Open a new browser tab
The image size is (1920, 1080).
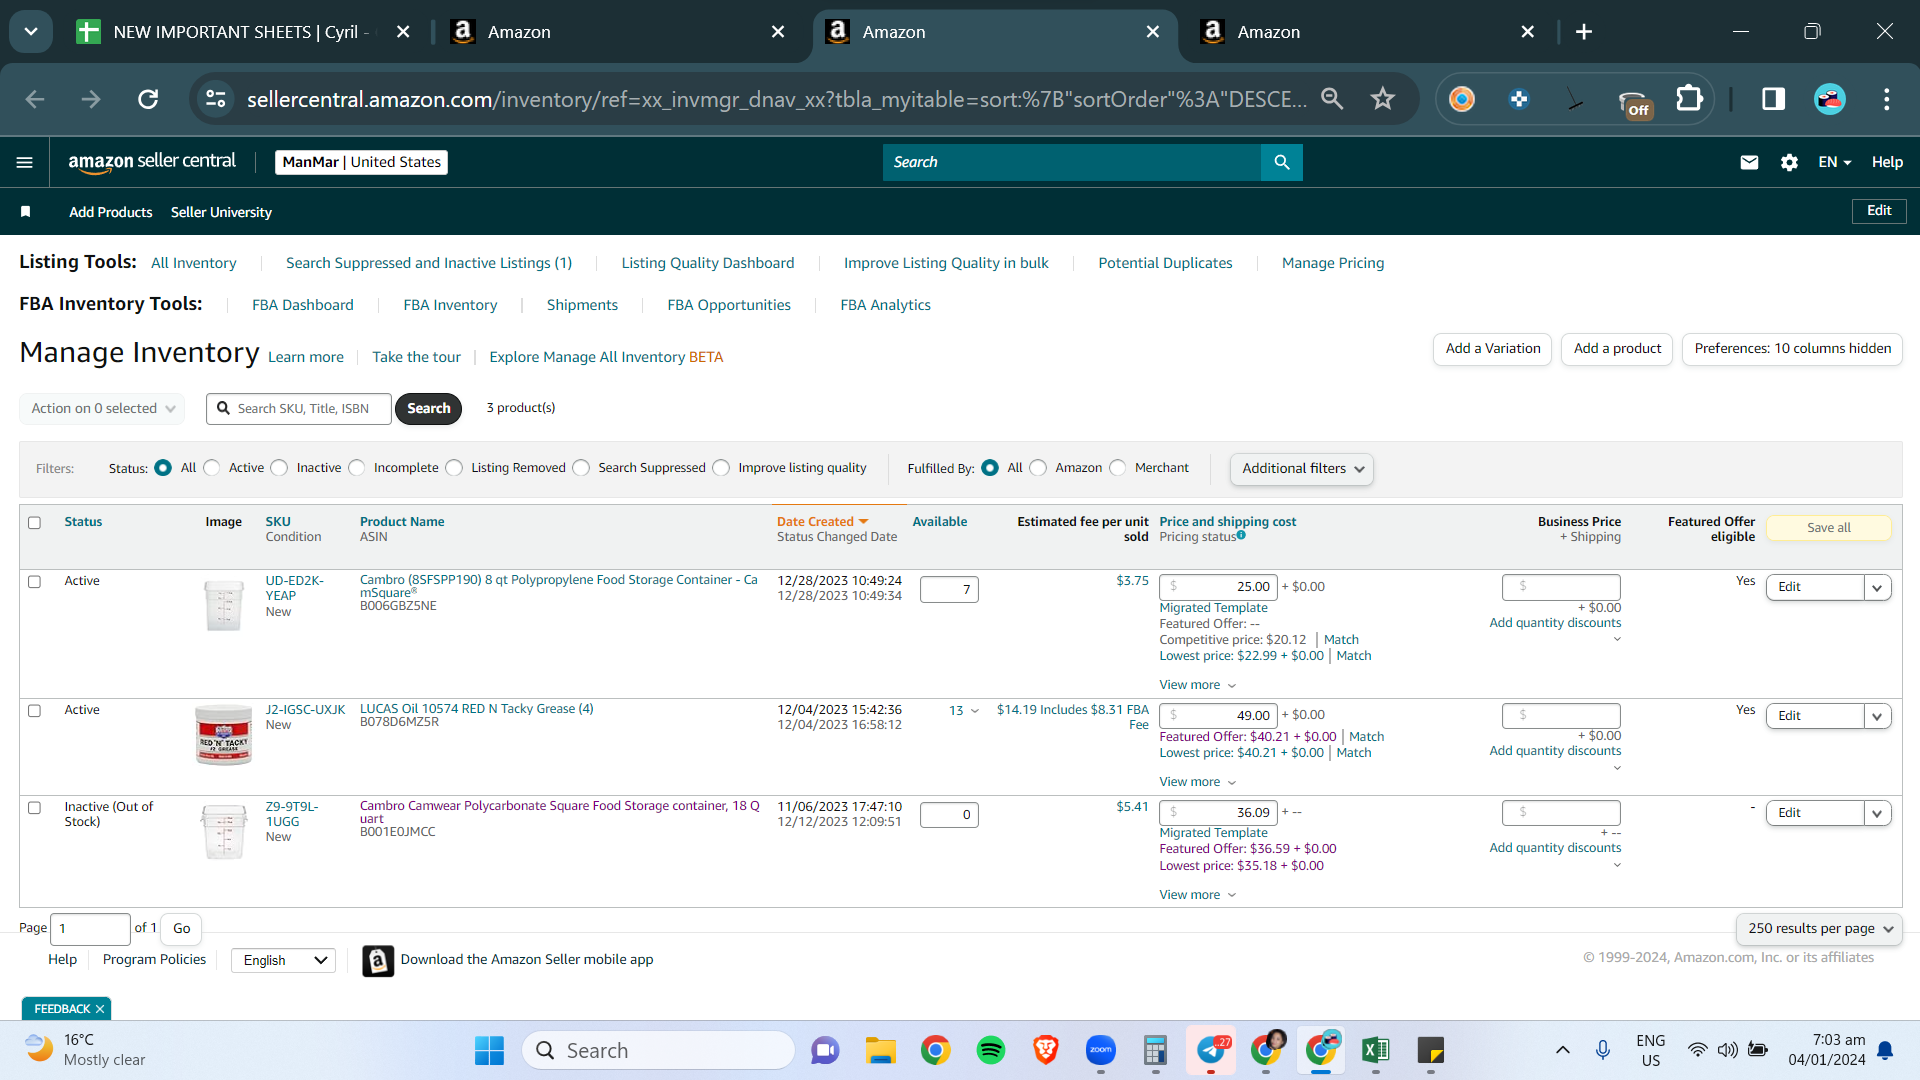(1584, 32)
